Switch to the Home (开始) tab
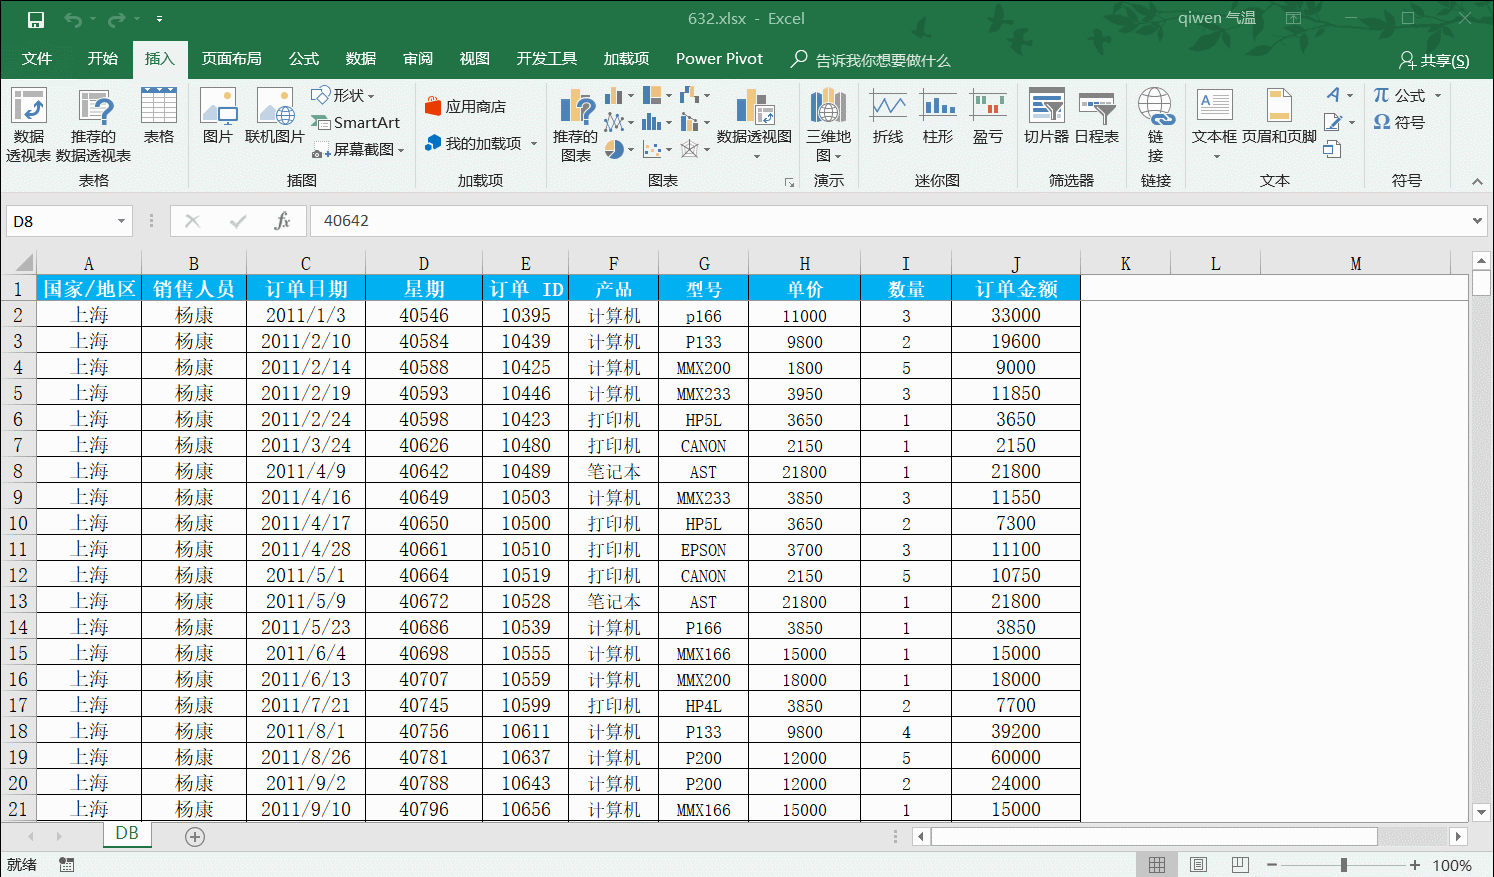This screenshot has width=1494, height=877. pos(102,59)
